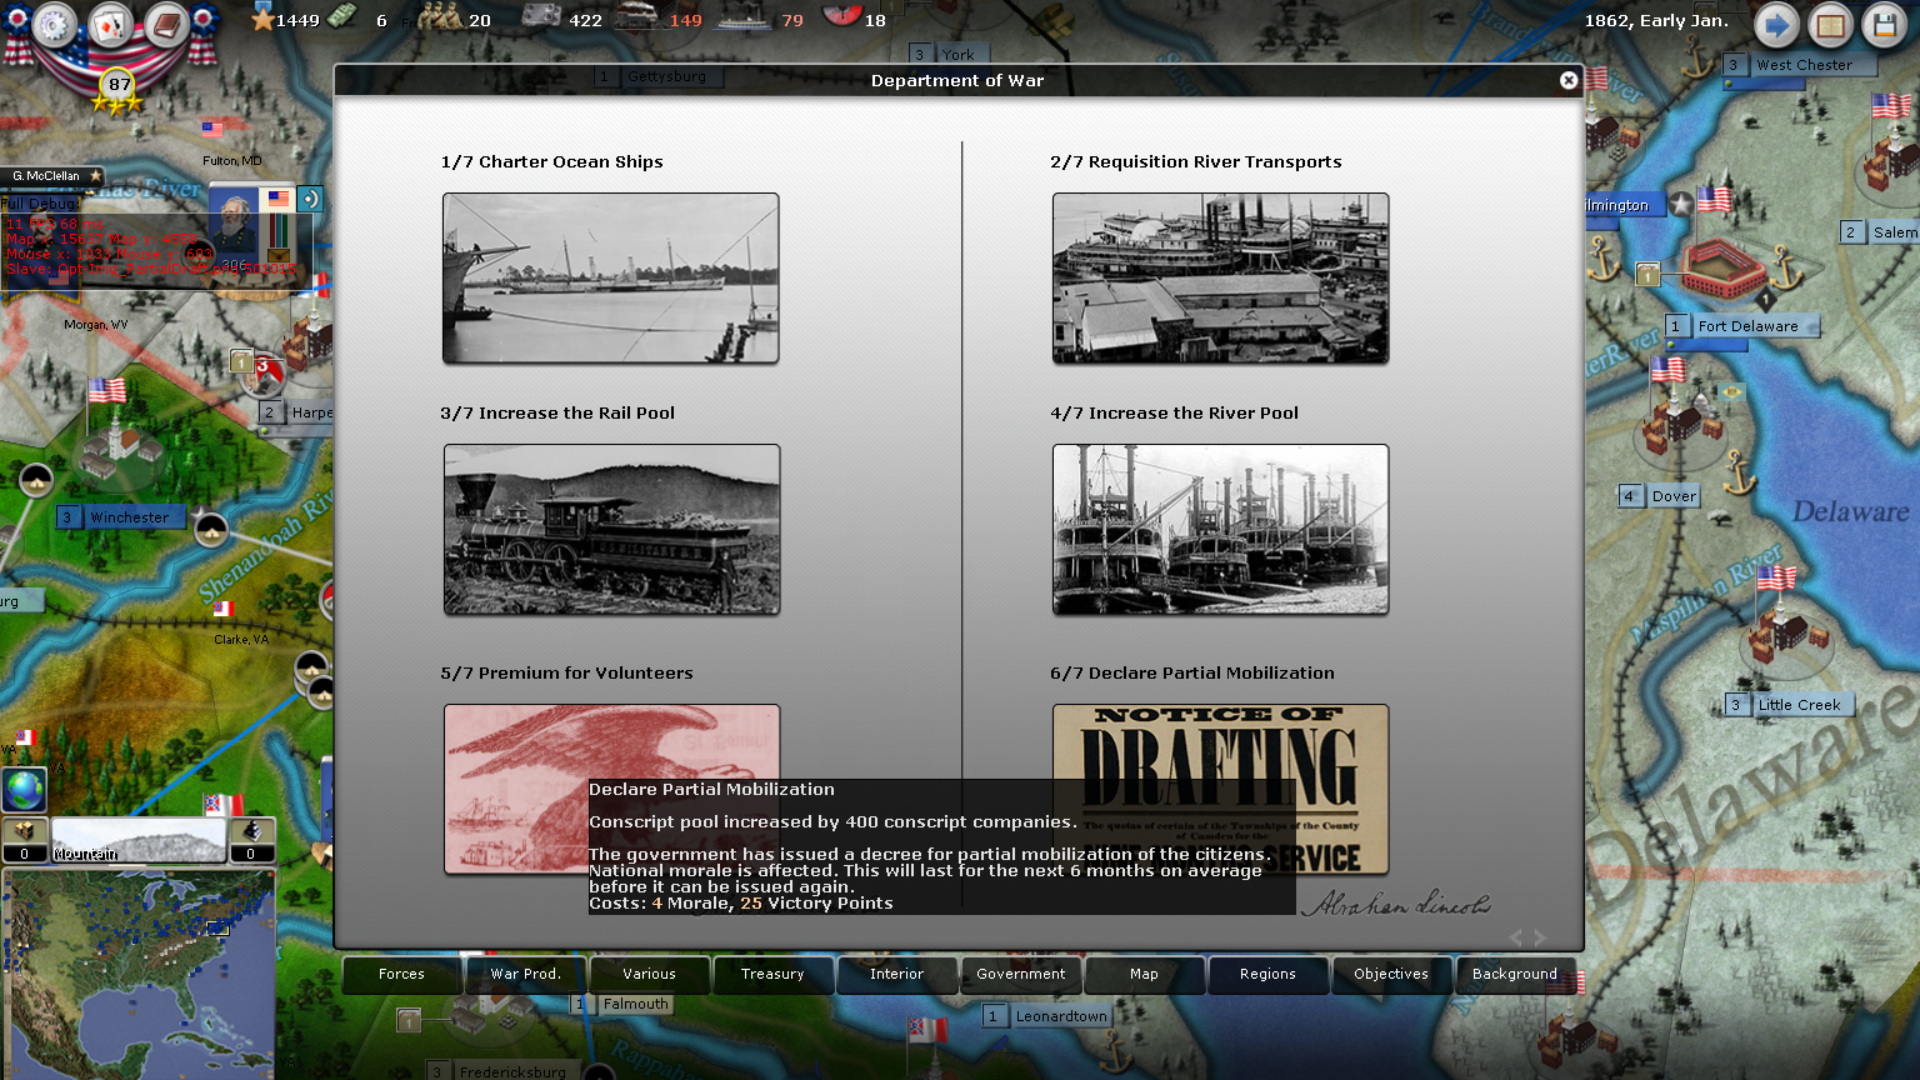Click the national morale 87 badge

[x=119, y=85]
